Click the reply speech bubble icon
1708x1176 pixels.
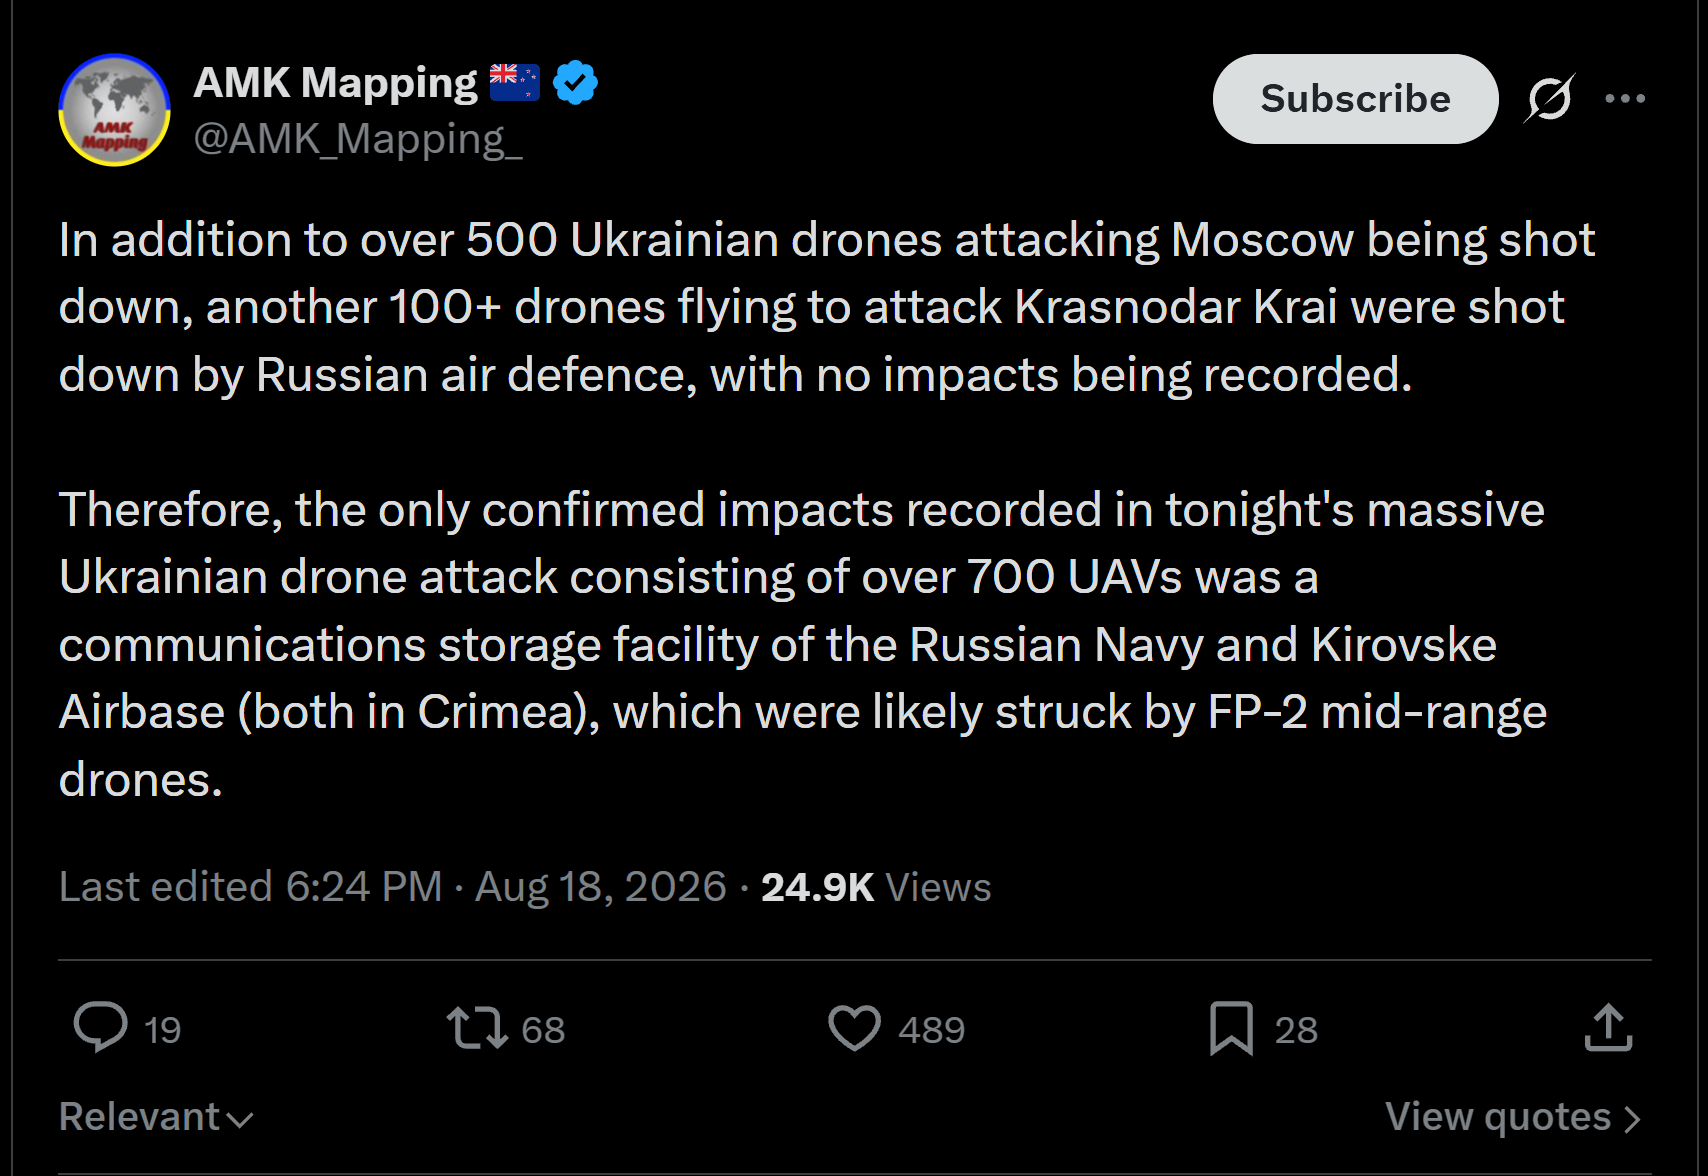(x=101, y=1028)
